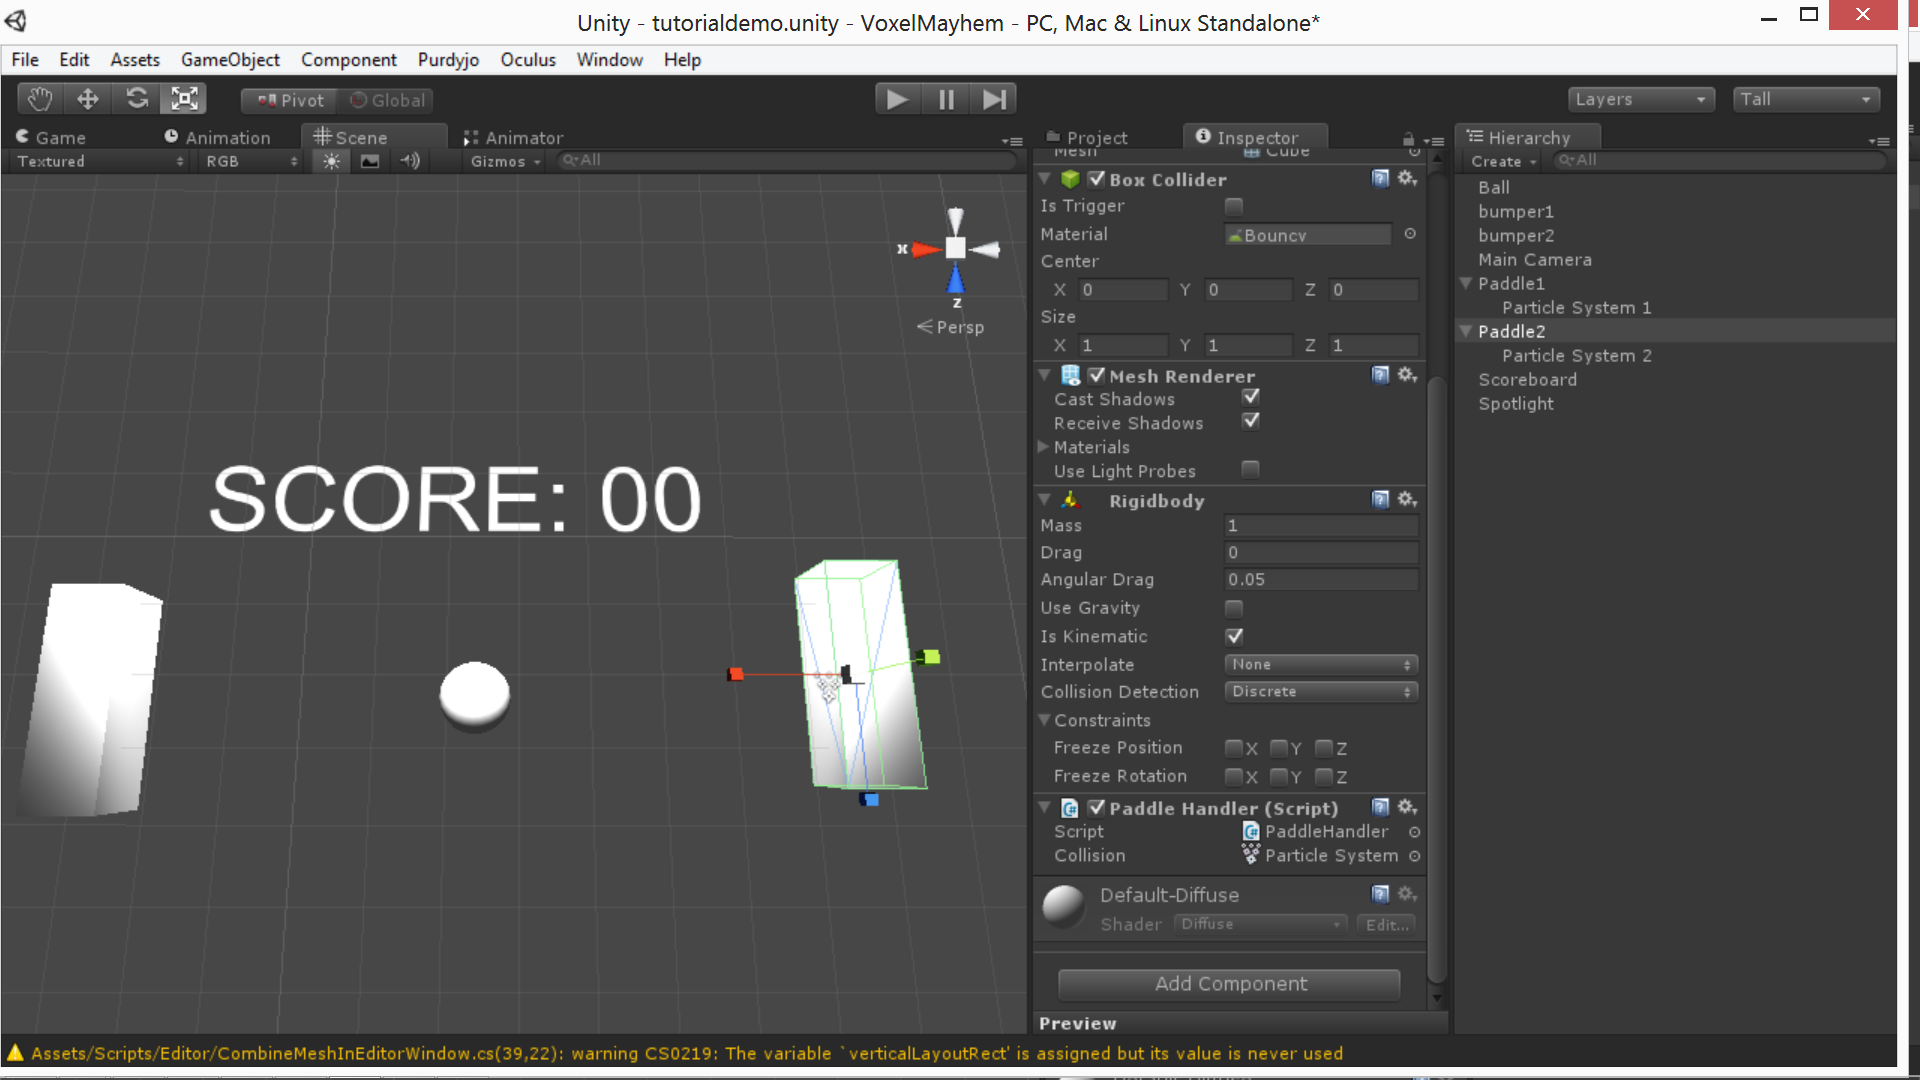Click the Rotate tool icon in toolbar

[x=136, y=99]
